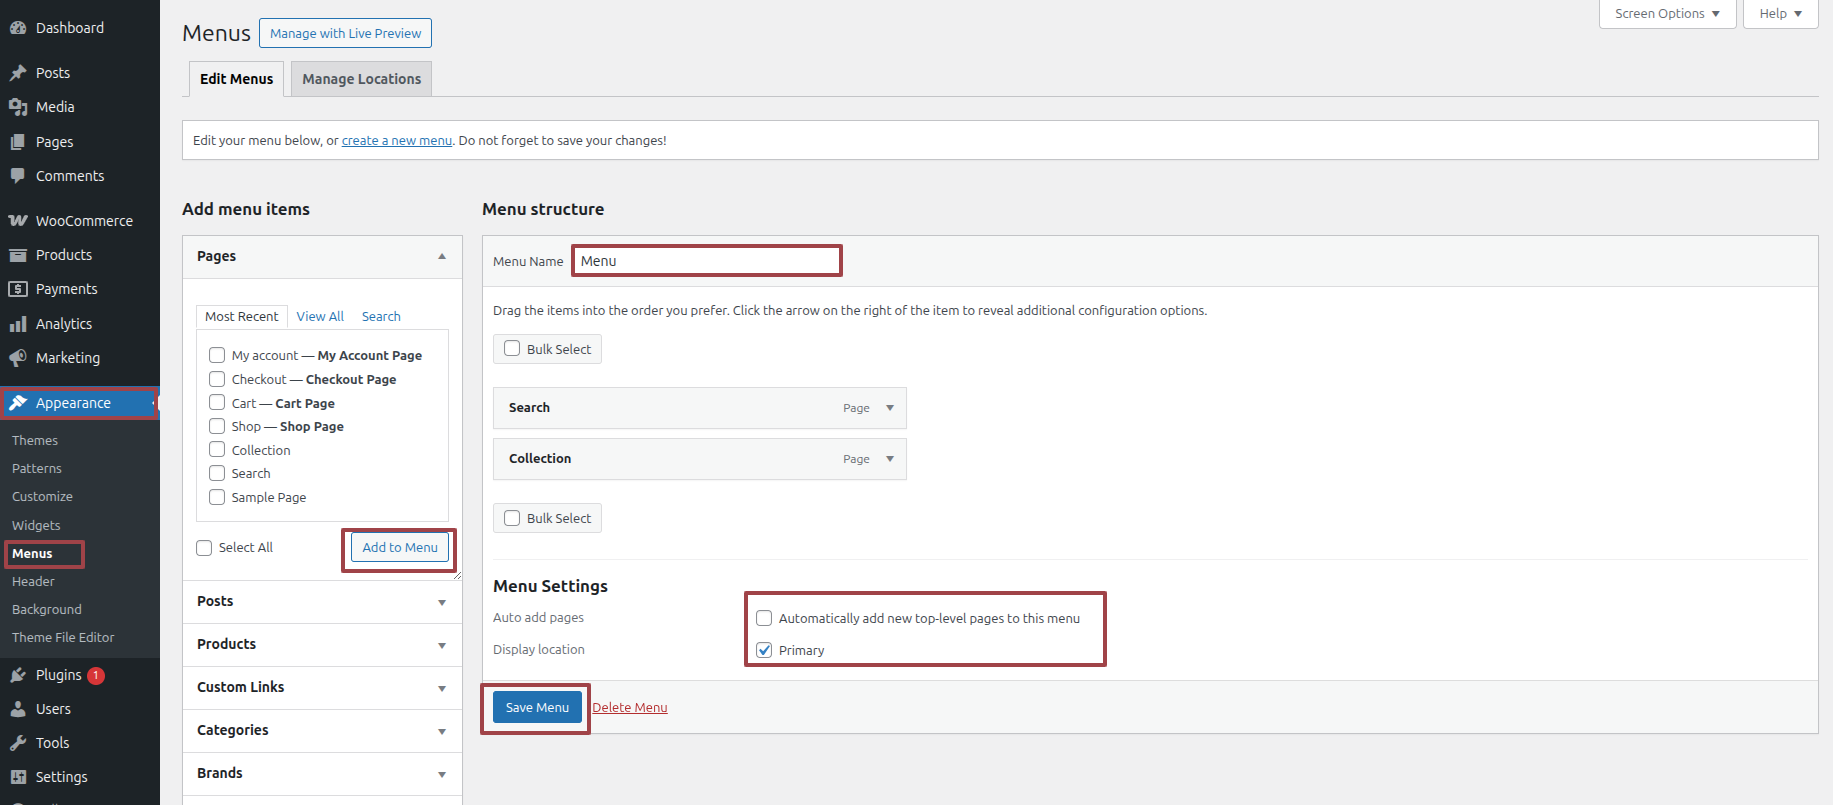Image resolution: width=1833 pixels, height=805 pixels.
Task: Open the Screen Options dropdown
Action: tap(1667, 14)
